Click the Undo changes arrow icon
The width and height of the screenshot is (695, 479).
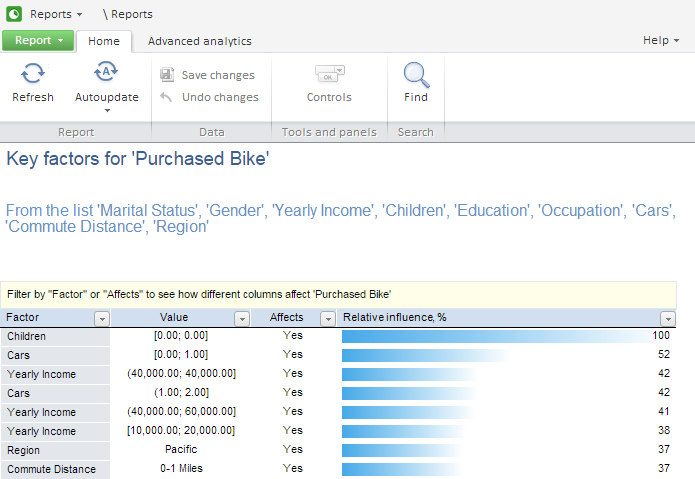click(166, 97)
